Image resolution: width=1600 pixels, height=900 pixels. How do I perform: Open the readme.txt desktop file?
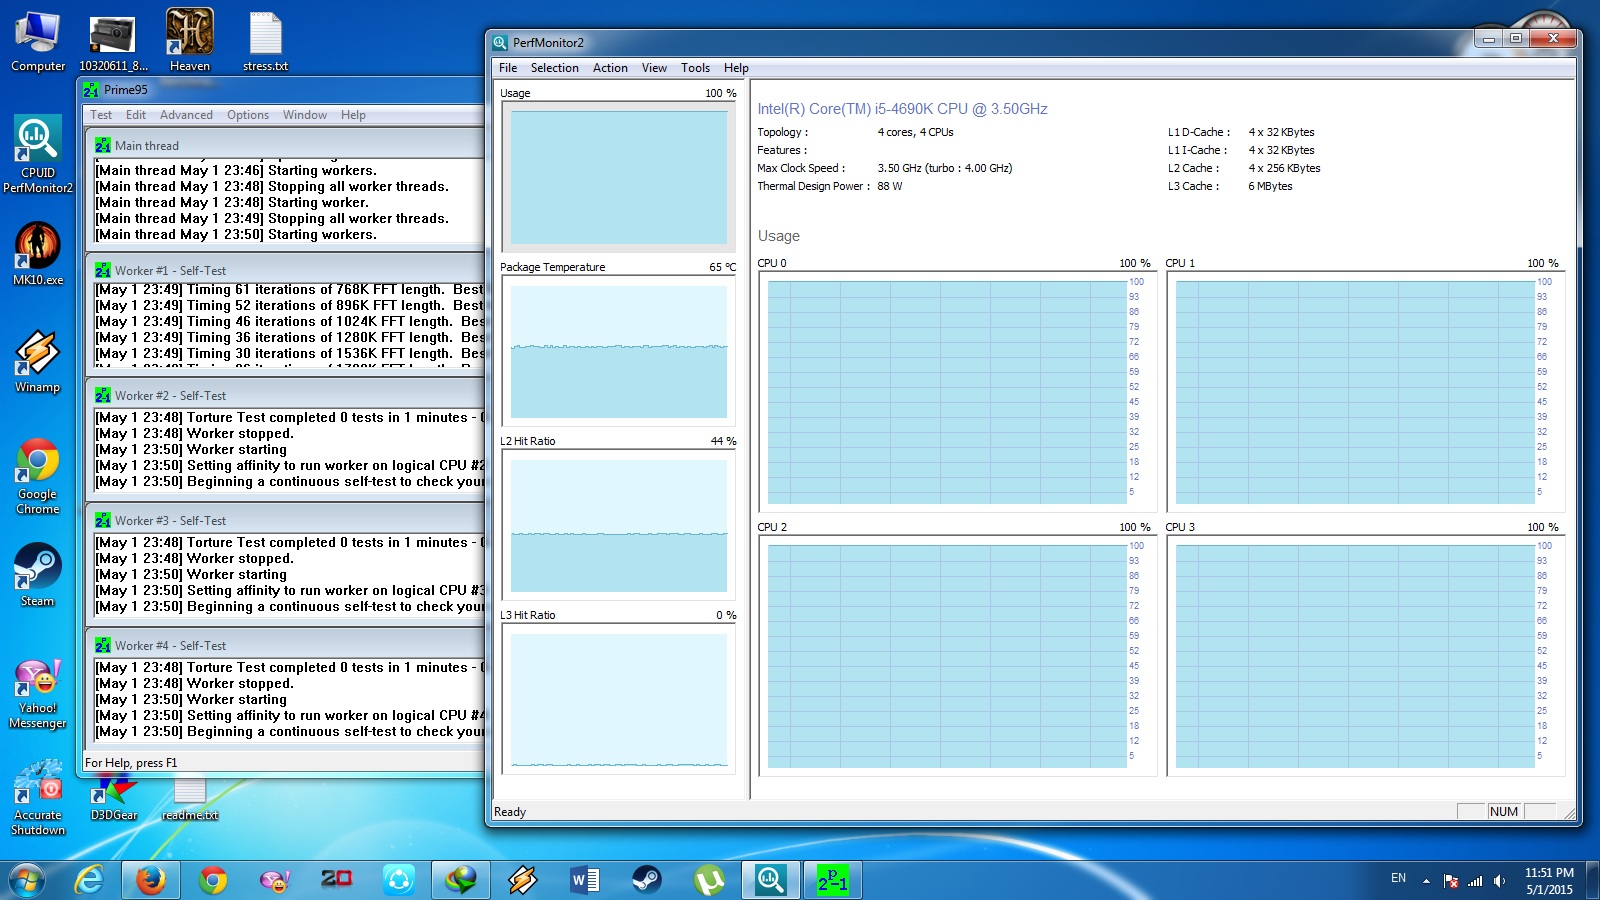point(190,799)
